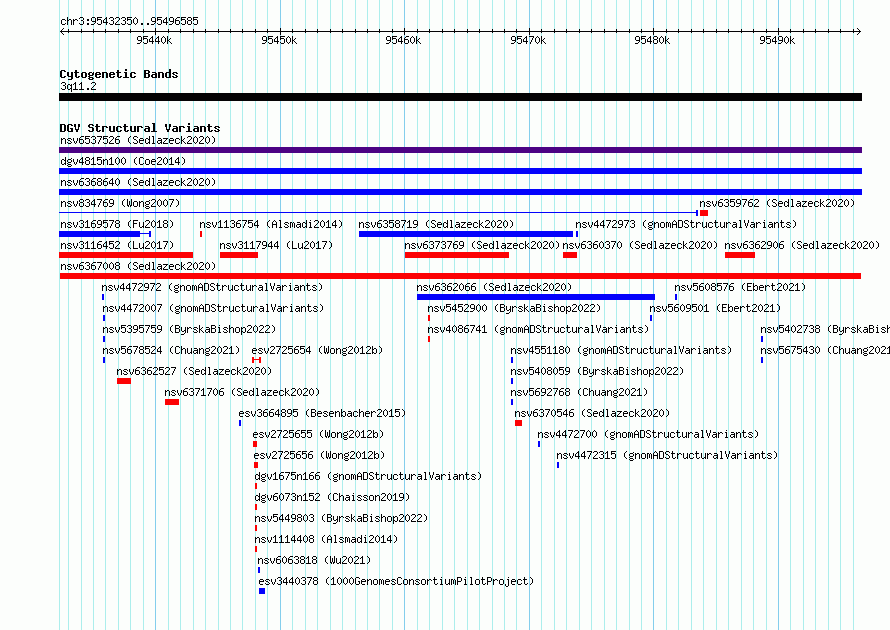This screenshot has width=890, height=630.
Task: Open nsv6362527 (Sedlazeck2020) label
Action: [x=194, y=371]
